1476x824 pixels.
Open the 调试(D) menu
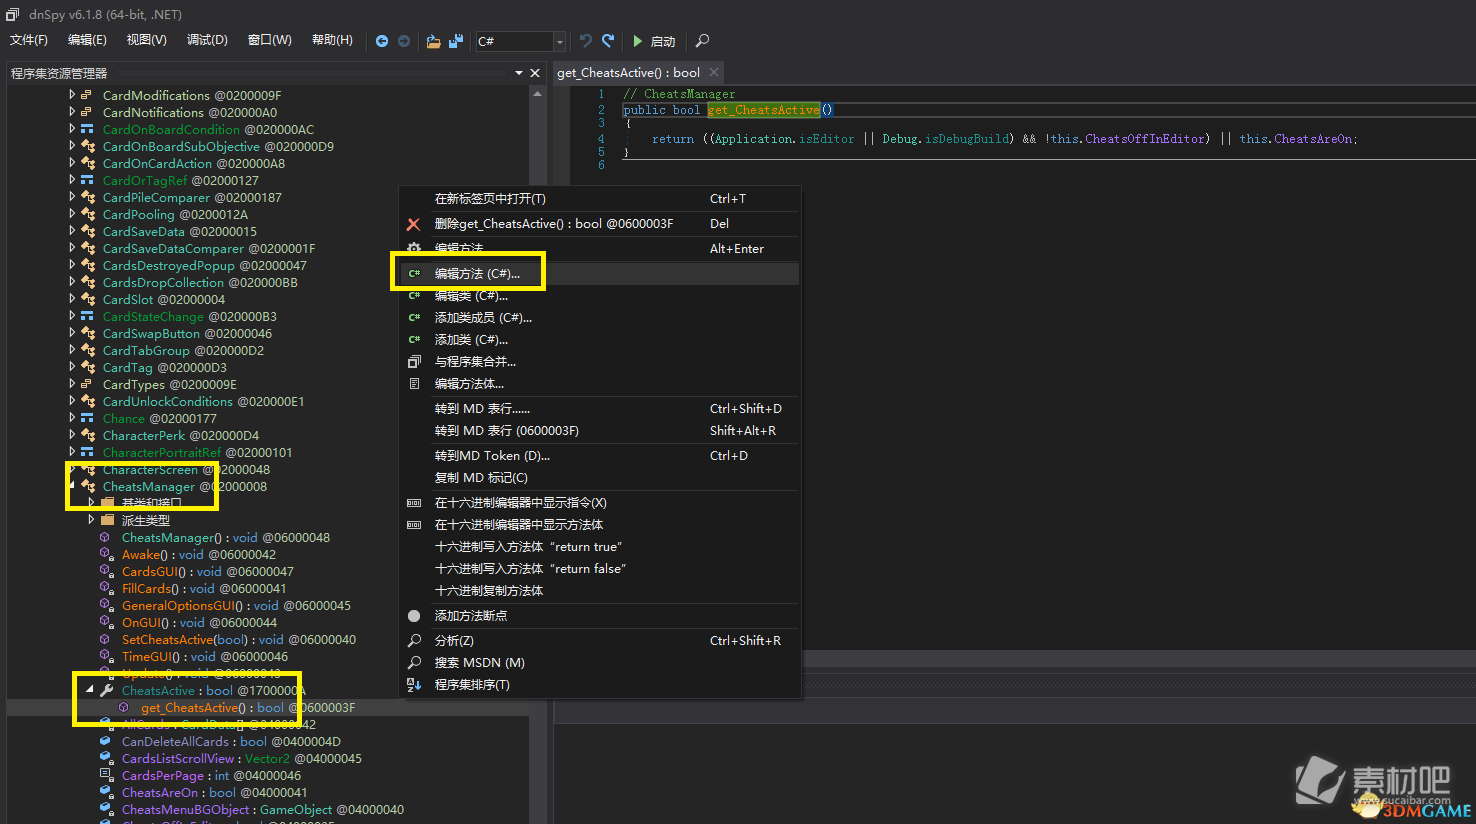(x=207, y=40)
